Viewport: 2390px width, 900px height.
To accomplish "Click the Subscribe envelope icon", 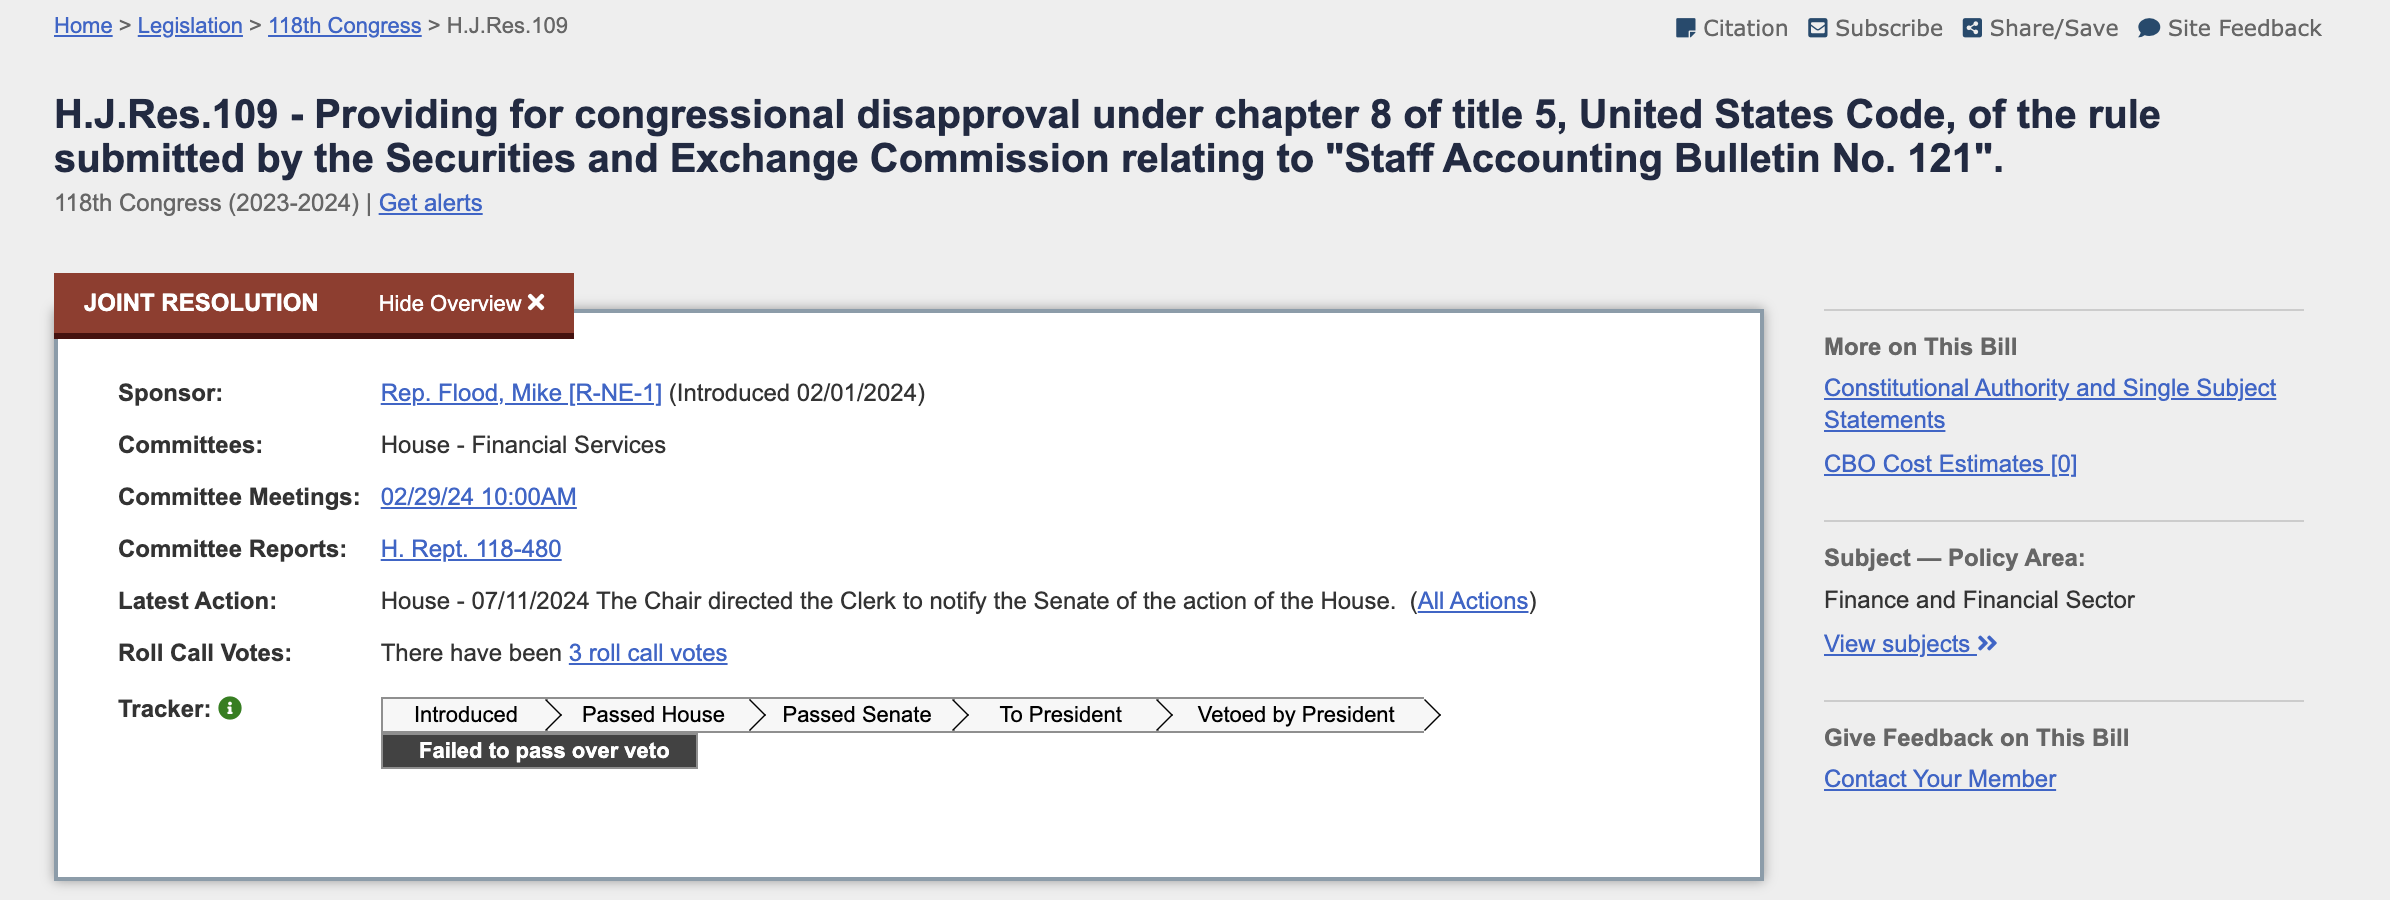I will (1817, 28).
